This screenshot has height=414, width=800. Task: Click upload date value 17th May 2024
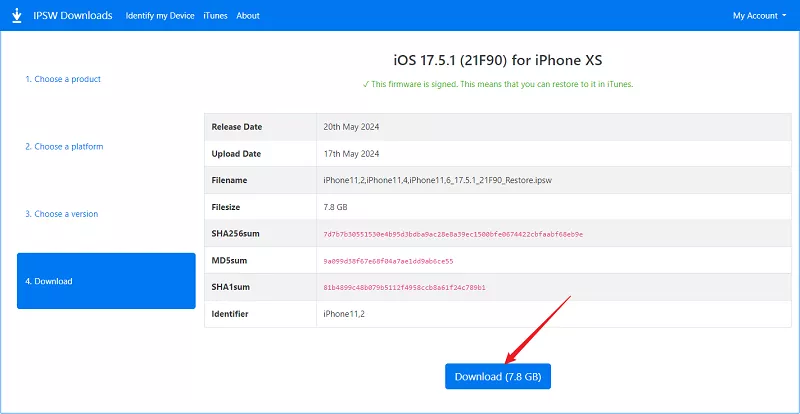(351, 154)
